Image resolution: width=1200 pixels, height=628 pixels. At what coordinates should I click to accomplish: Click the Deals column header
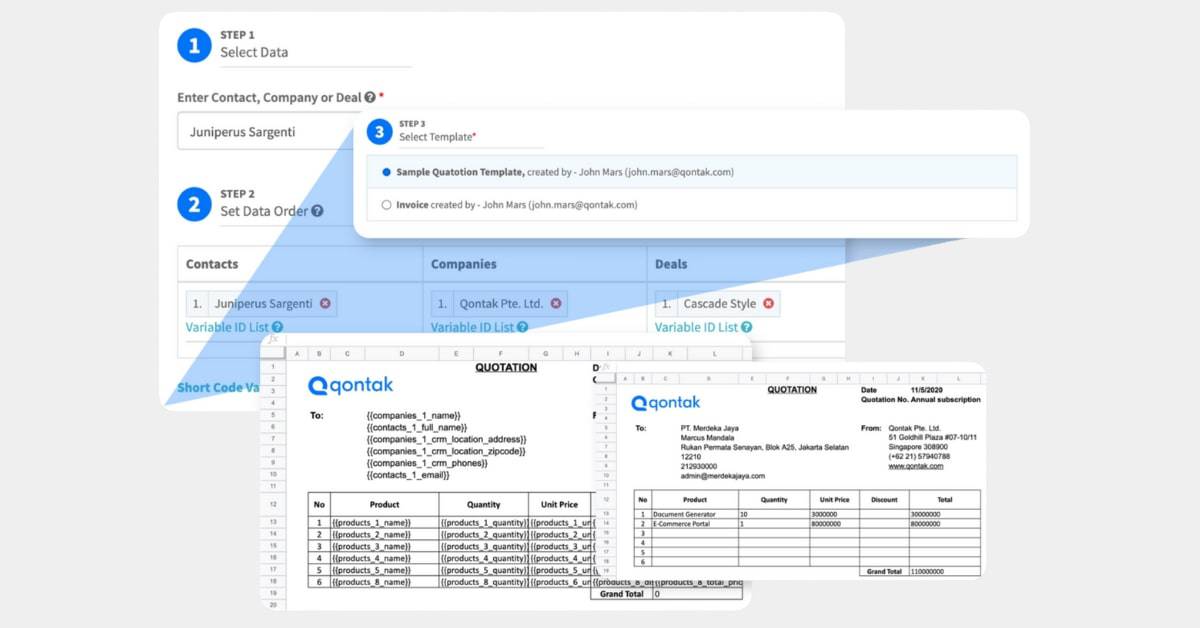click(x=745, y=264)
